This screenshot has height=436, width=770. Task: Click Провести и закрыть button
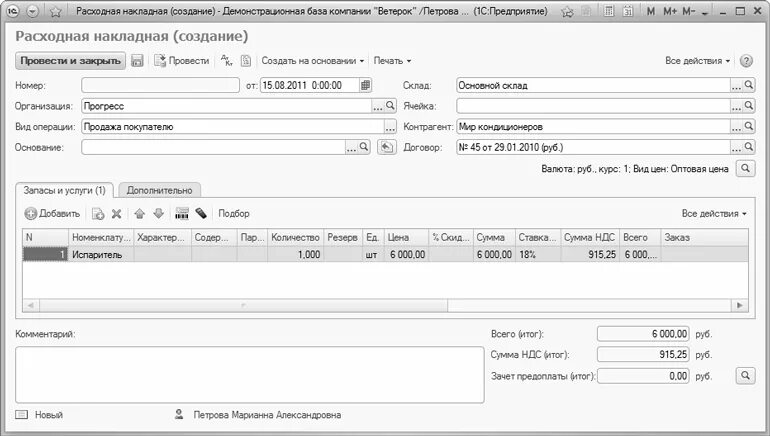[70, 61]
